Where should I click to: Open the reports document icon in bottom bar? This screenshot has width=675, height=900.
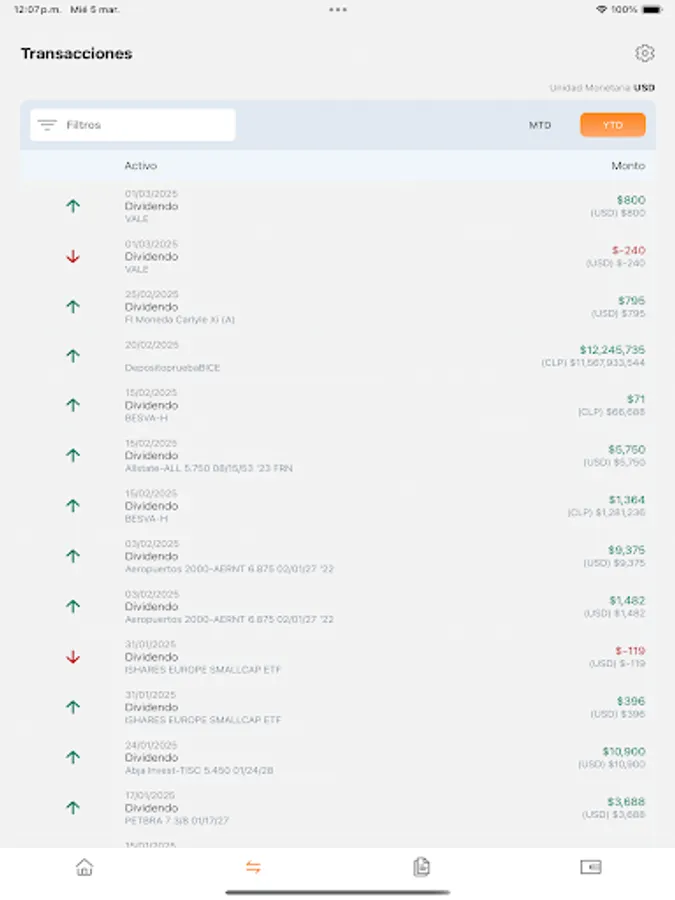pos(421,868)
